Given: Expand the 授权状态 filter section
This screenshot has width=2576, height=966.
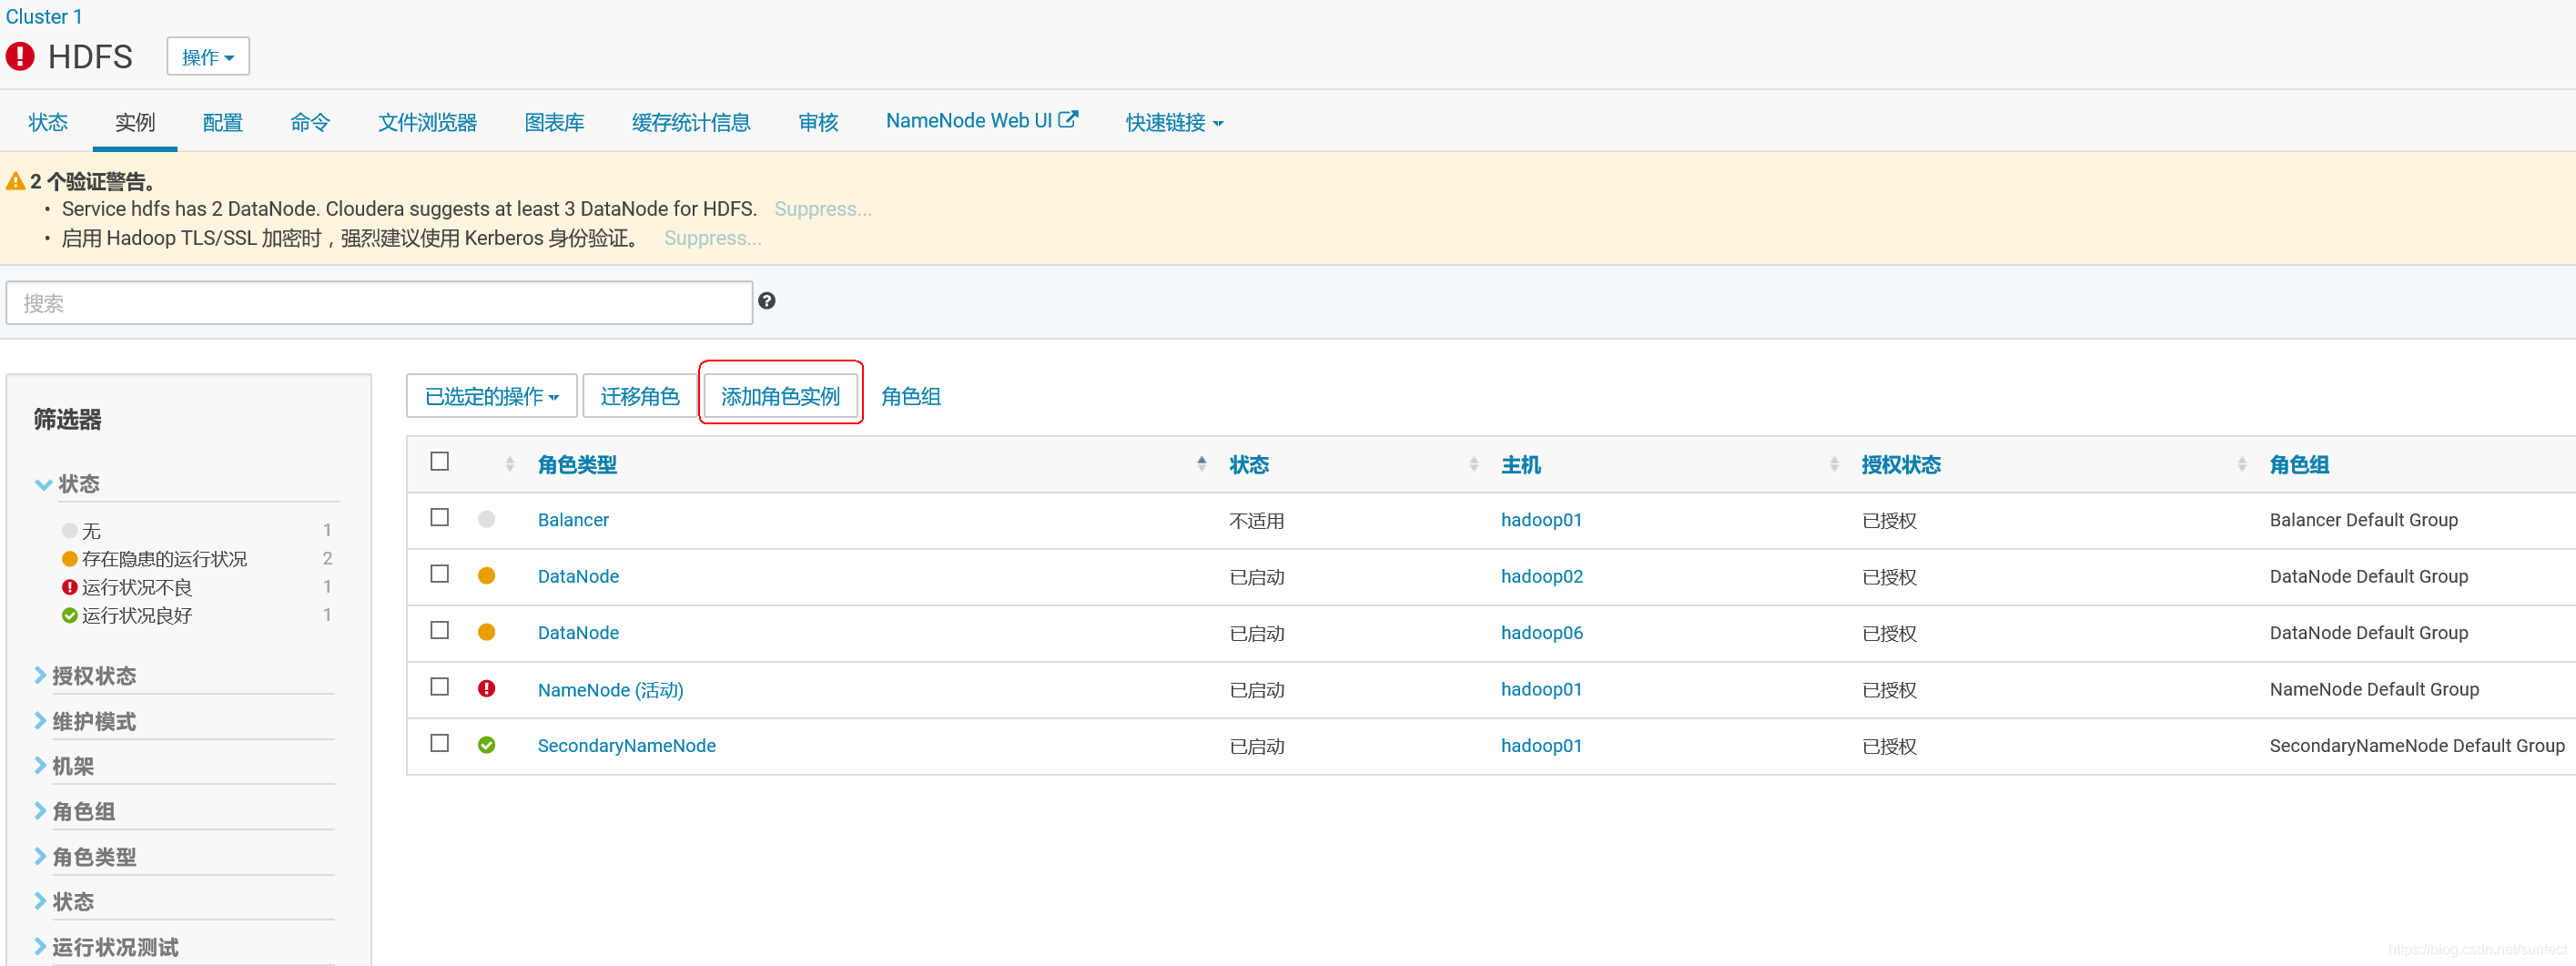Looking at the screenshot, I should pos(86,676).
